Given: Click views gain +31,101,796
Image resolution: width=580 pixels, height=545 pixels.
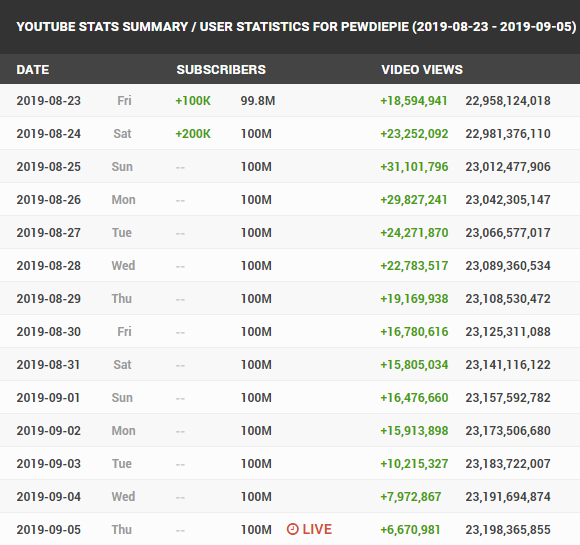Looking at the screenshot, I should point(414,166).
